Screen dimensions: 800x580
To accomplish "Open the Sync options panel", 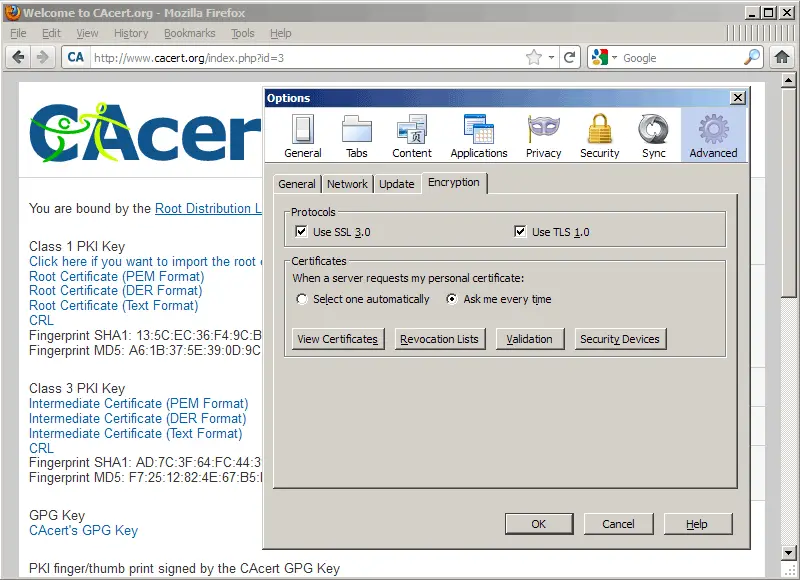I will pos(654,136).
